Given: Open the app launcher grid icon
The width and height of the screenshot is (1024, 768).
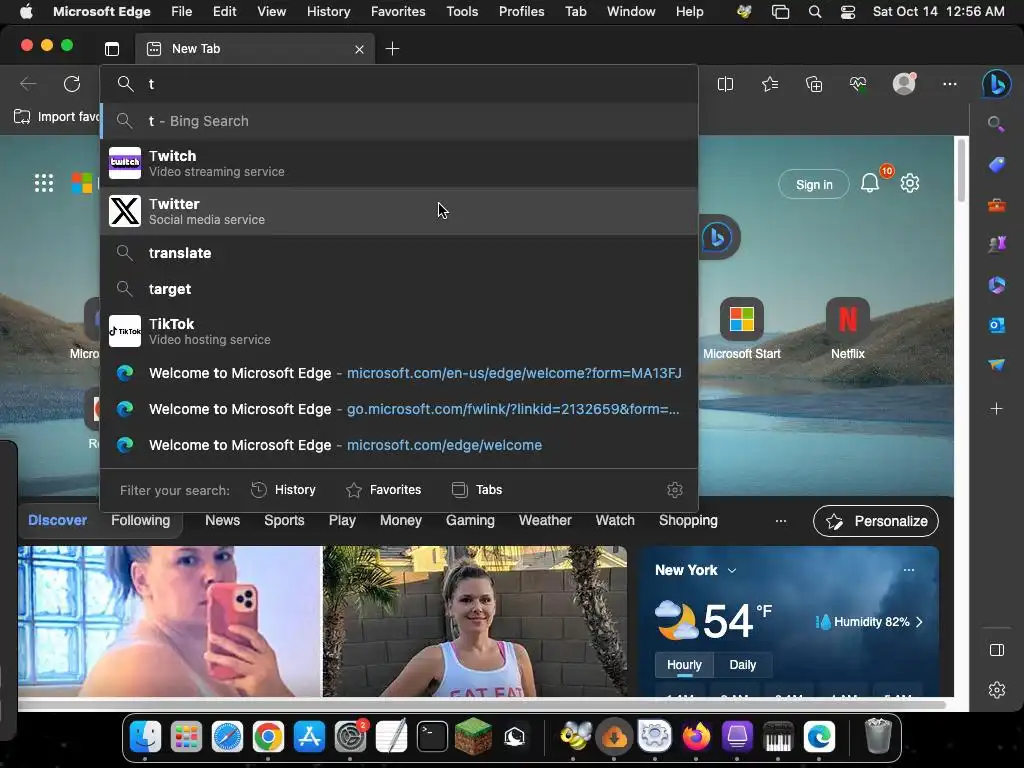Looking at the screenshot, I should [x=44, y=183].
